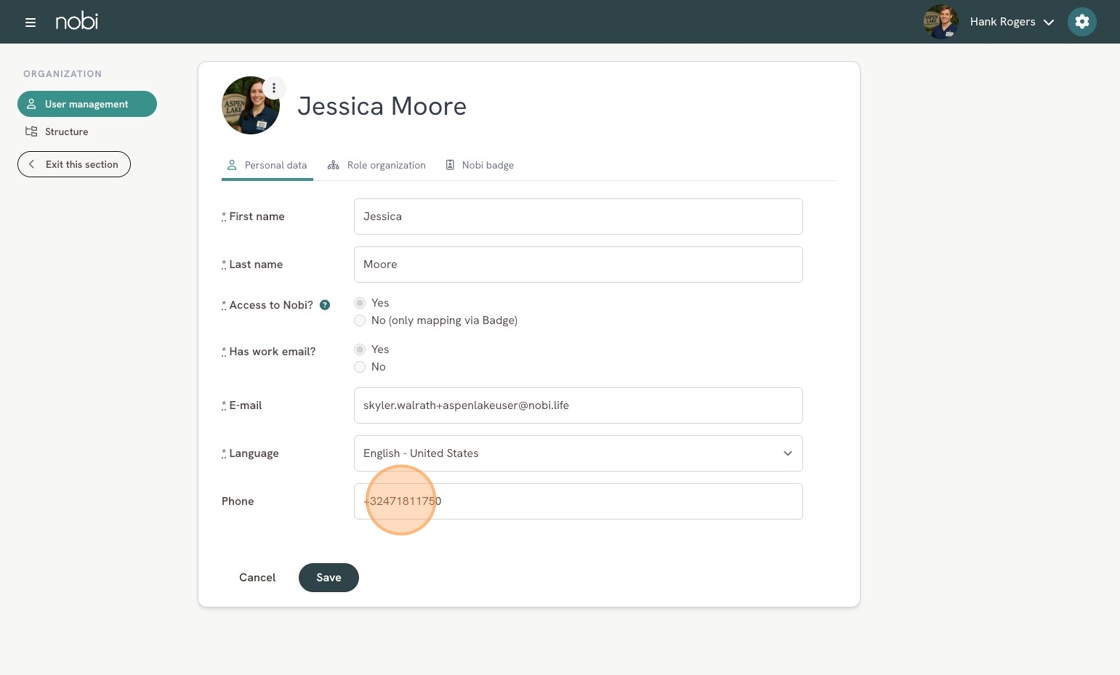Click the Structure sidebar icon
This screenshot has height=675, width=1120.
[31, 131]
